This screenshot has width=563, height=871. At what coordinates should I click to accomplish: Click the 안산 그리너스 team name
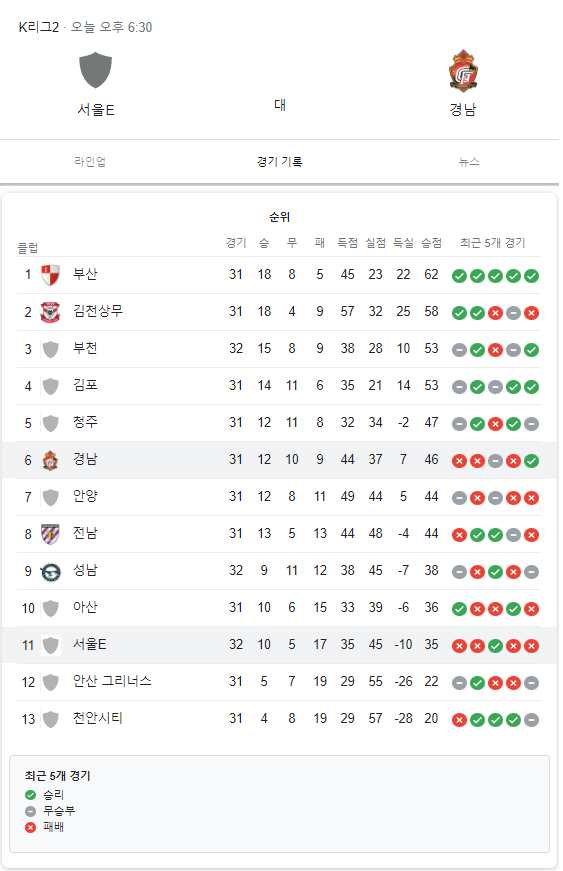tap(112, 681)
